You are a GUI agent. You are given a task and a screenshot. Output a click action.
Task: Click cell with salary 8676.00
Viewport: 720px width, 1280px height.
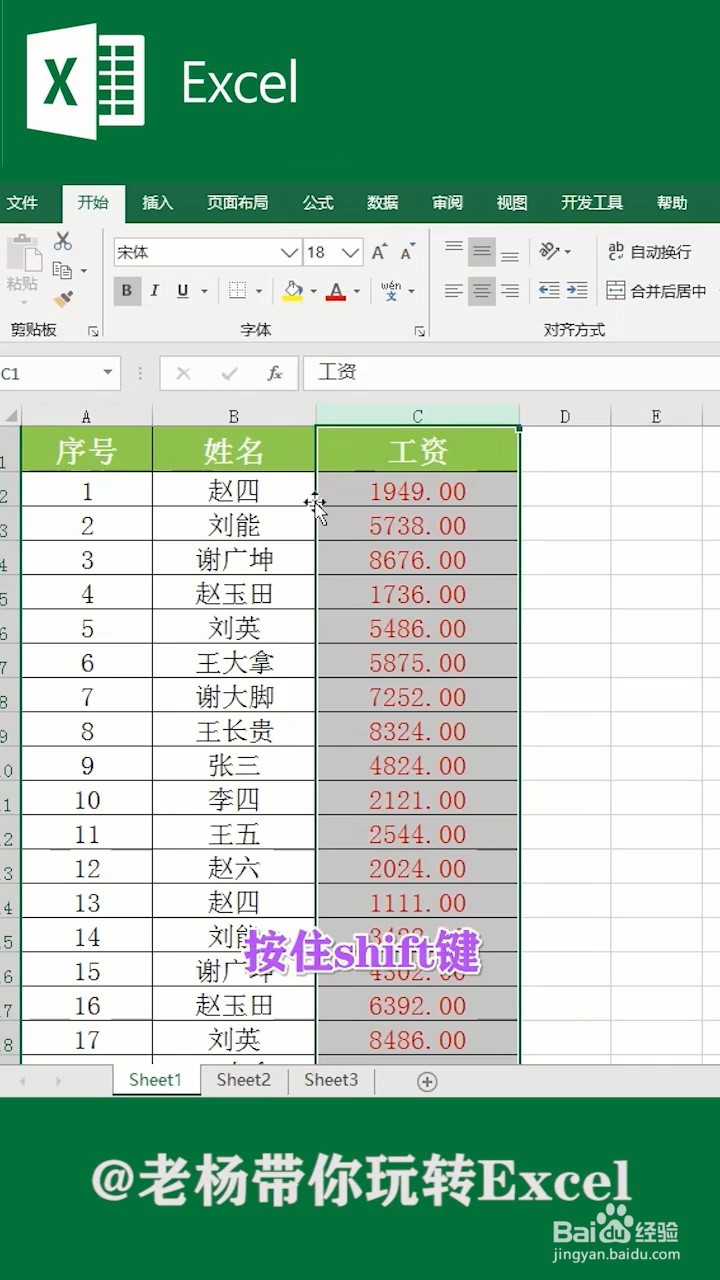418,559
